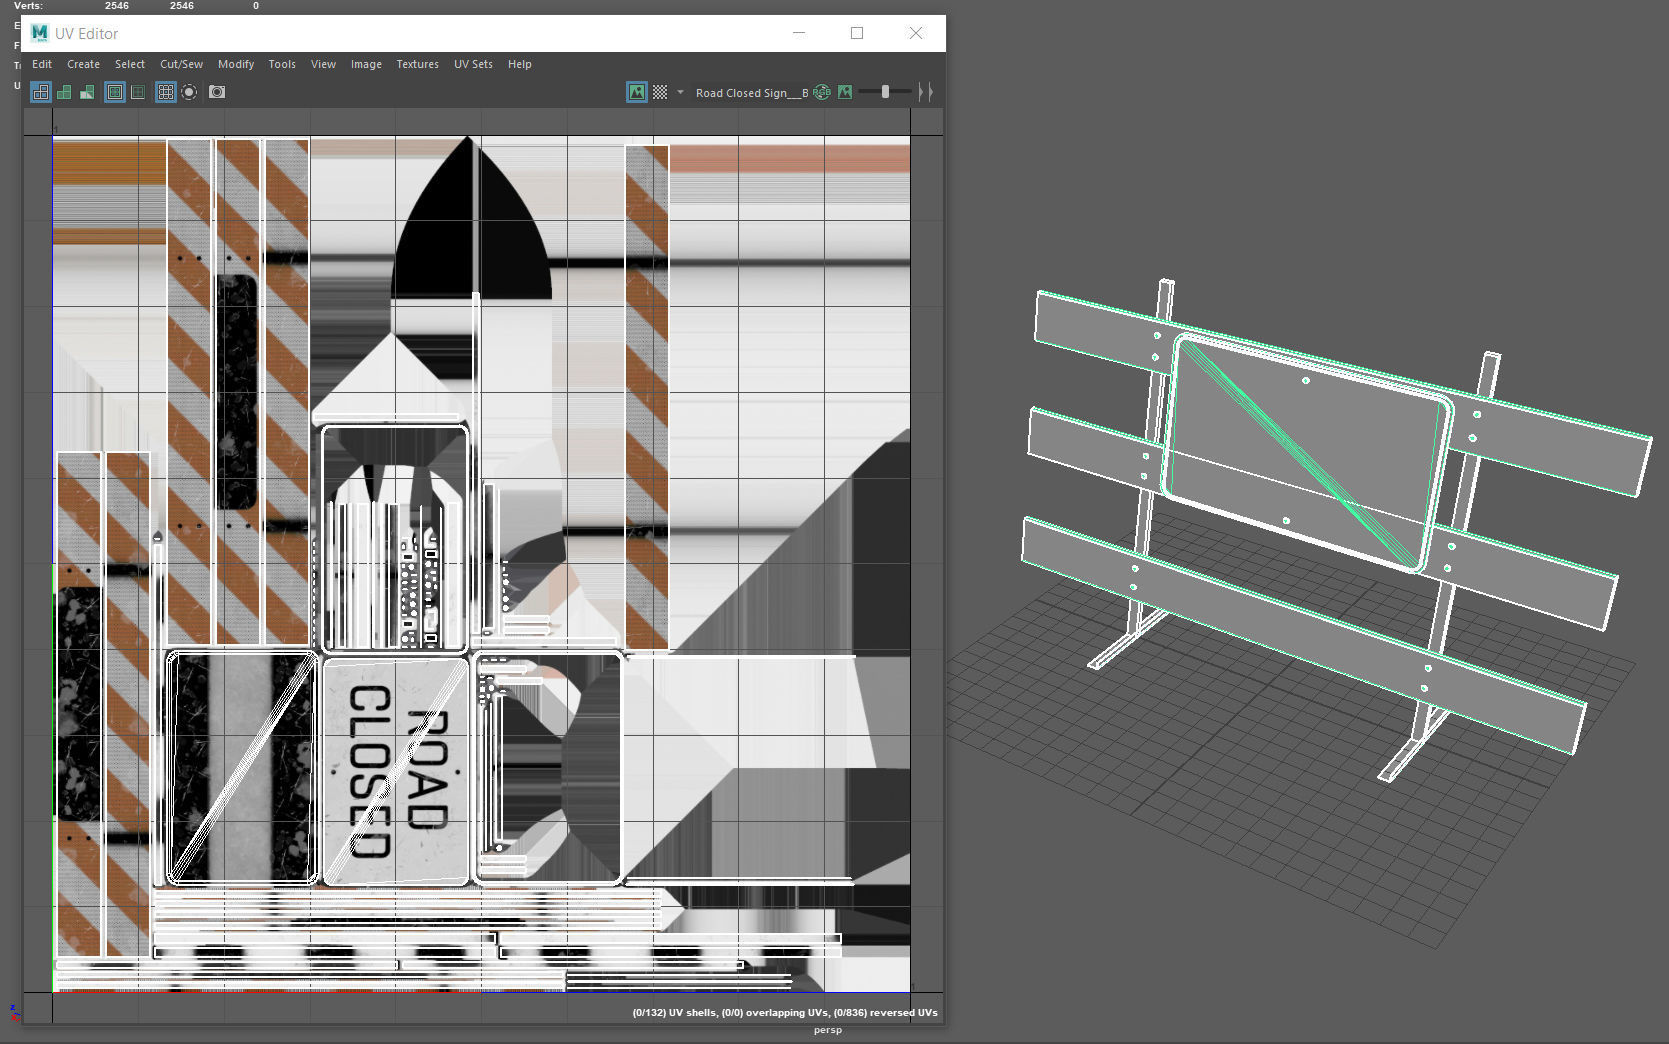Maximize the UV Editor window

[x=857, y=33]
